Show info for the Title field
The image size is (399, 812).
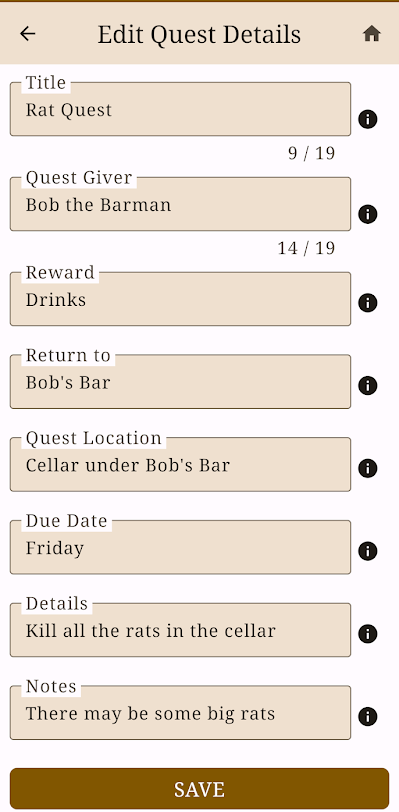367,119
